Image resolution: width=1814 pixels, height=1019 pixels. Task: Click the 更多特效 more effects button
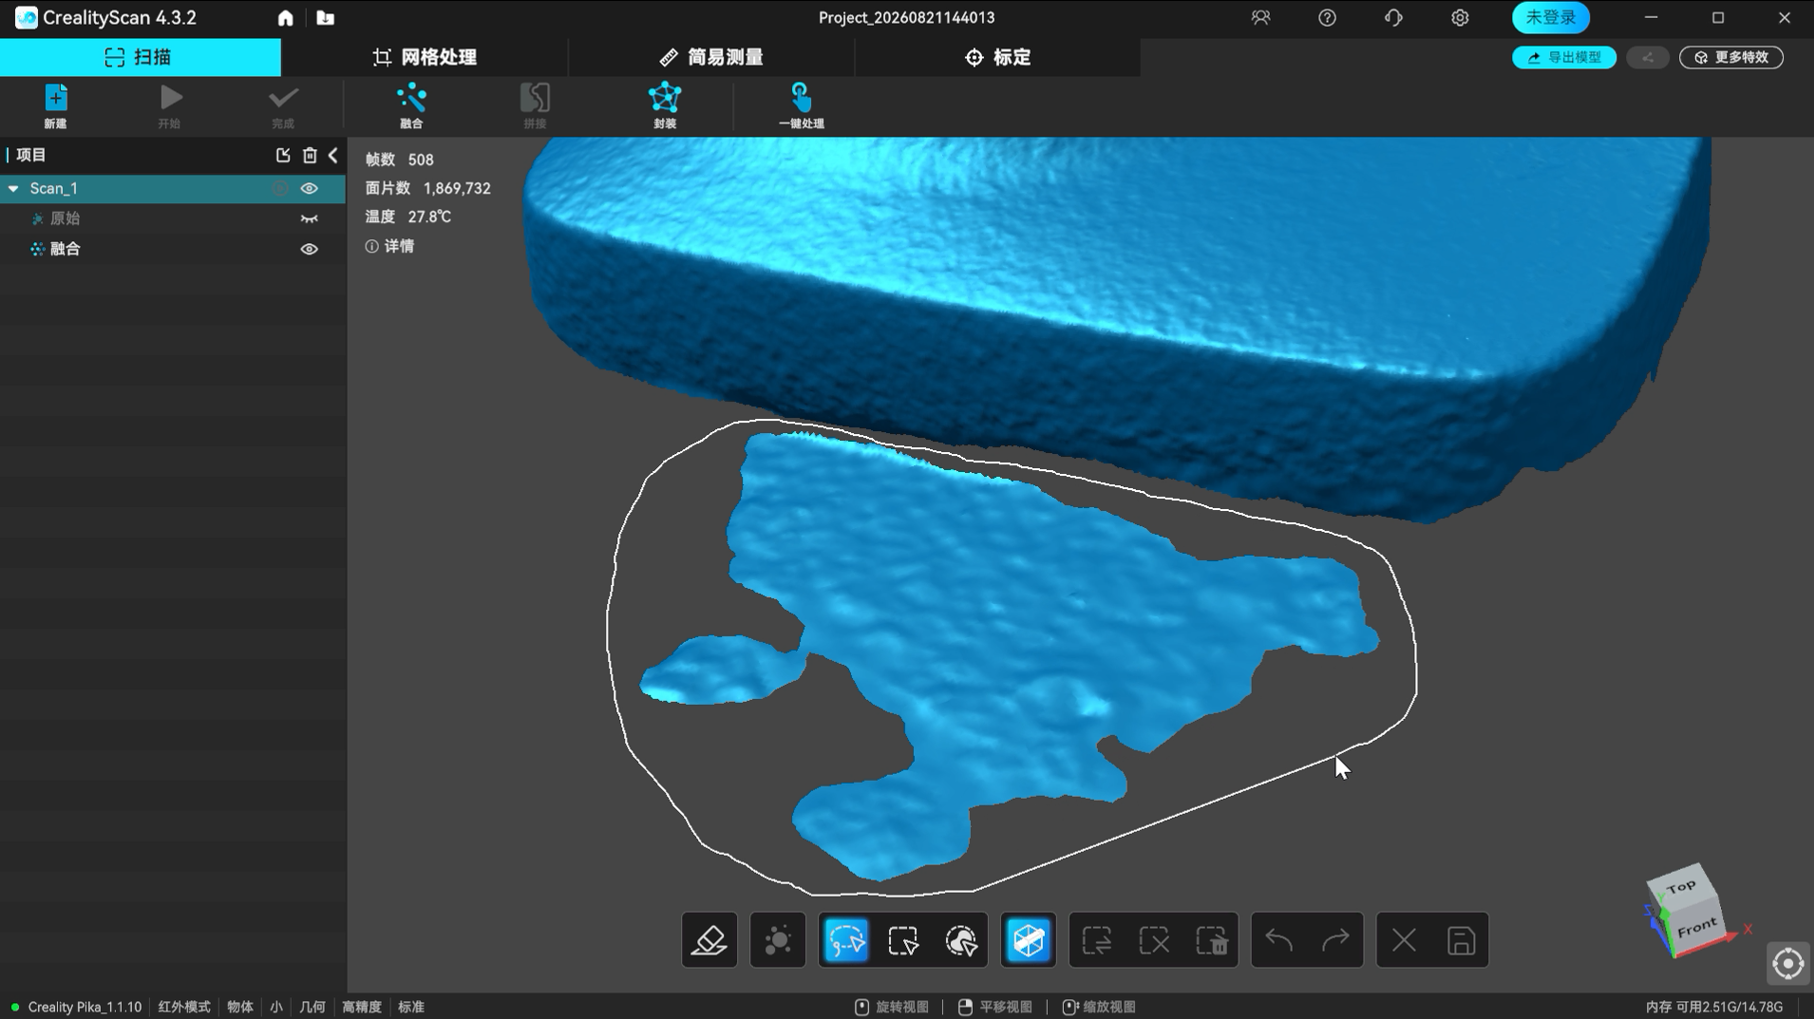point(1731,57)
